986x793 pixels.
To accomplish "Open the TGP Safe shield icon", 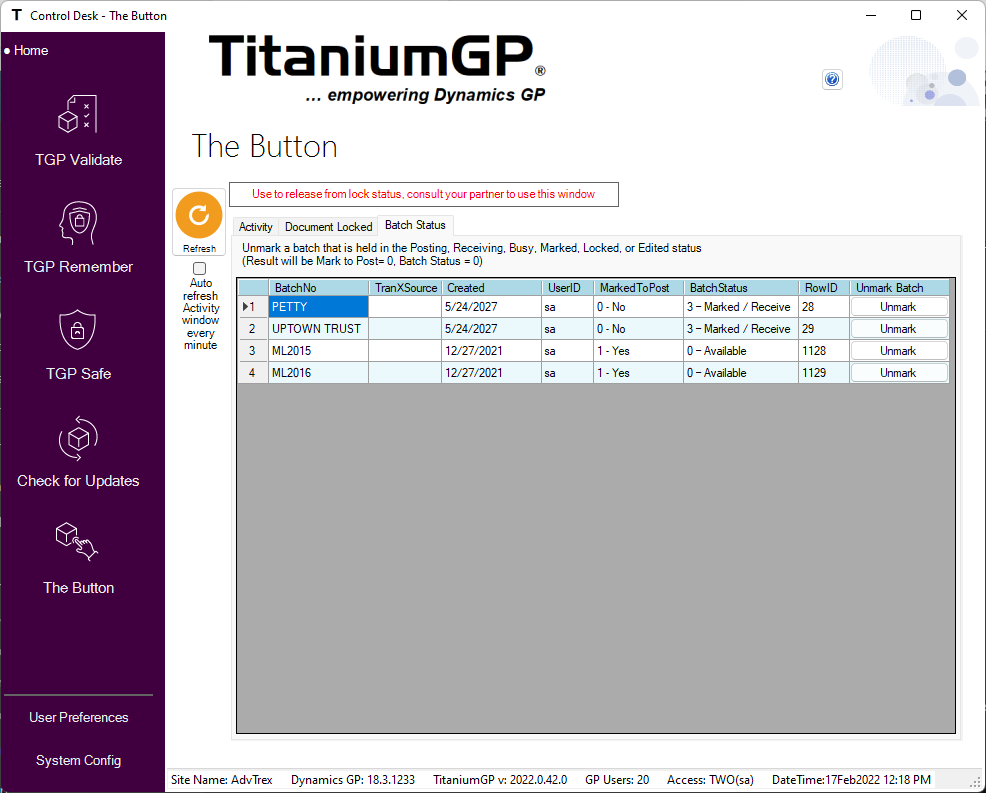I will tap(77, 330).
